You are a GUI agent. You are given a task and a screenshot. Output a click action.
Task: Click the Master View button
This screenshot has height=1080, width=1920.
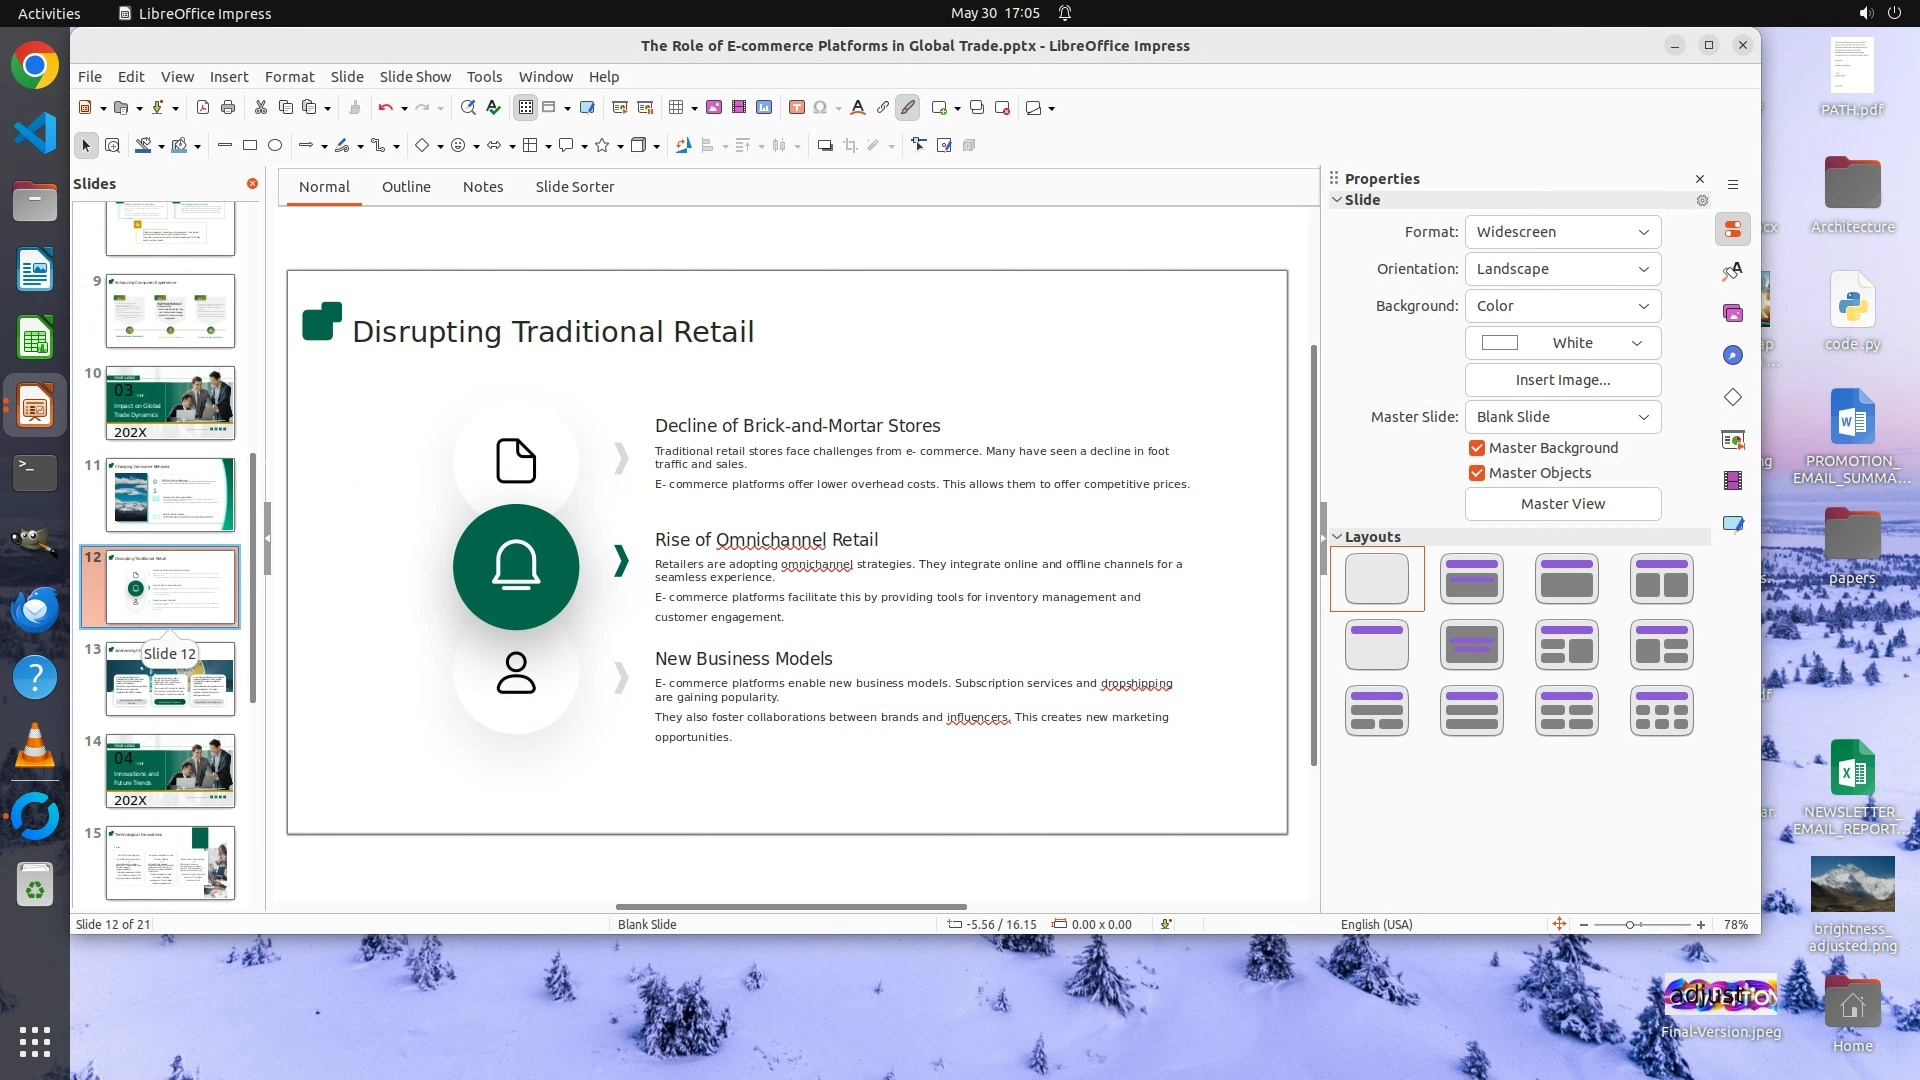pyautogui.click(x=1562, y=504)
